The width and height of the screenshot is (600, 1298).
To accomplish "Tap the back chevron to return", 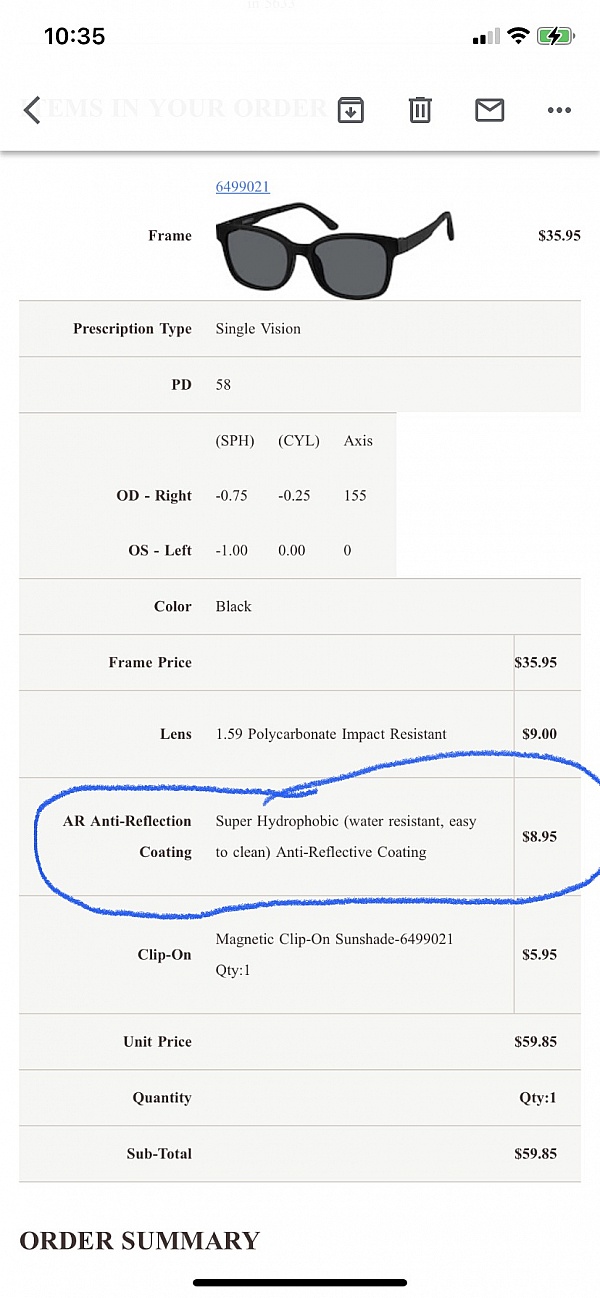I will (31, 110).
